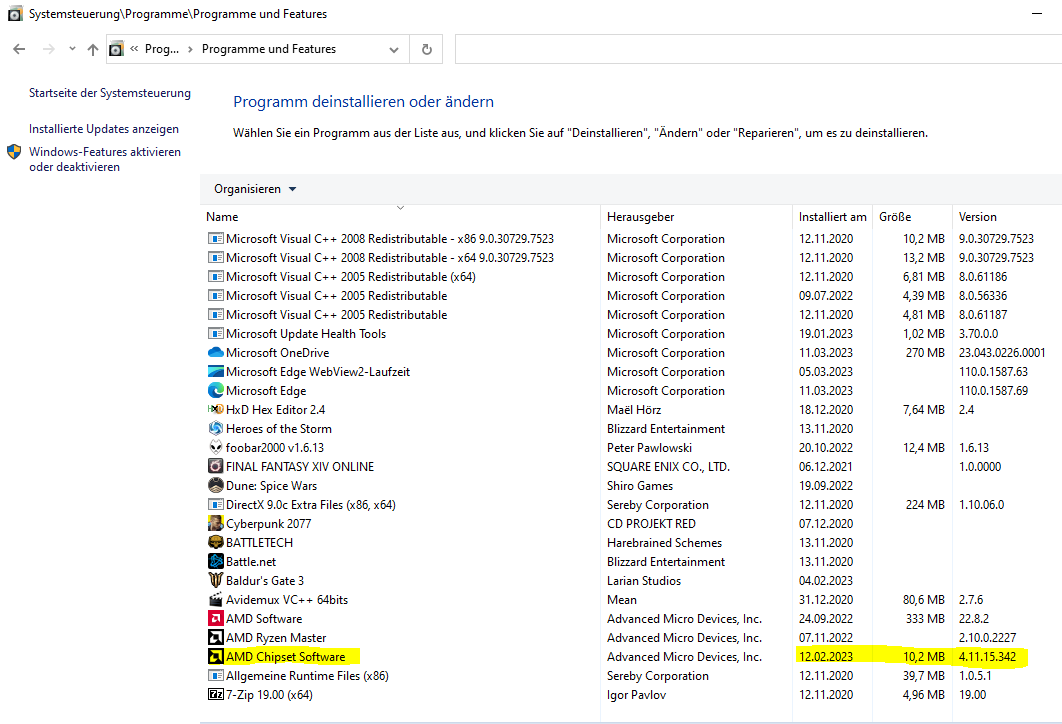Viewport: 1062px width, 724px height.
Task: Sort the list by Herausgeber column
Action: click(x=696, y=217)
